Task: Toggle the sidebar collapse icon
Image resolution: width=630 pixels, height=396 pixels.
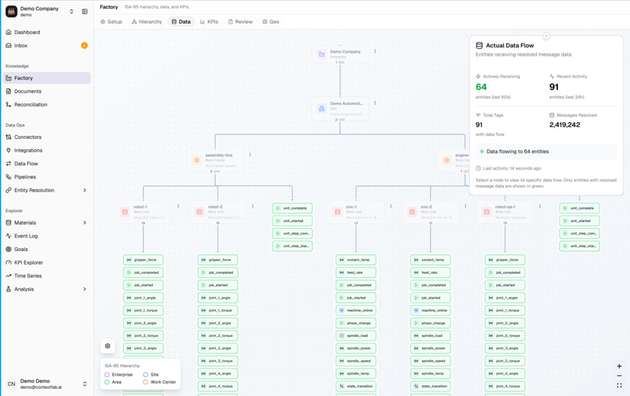Action: [85, 12]
